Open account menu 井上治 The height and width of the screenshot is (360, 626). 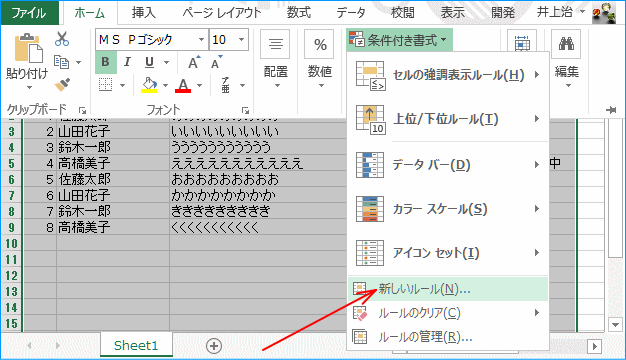click(x=561, y=12)
